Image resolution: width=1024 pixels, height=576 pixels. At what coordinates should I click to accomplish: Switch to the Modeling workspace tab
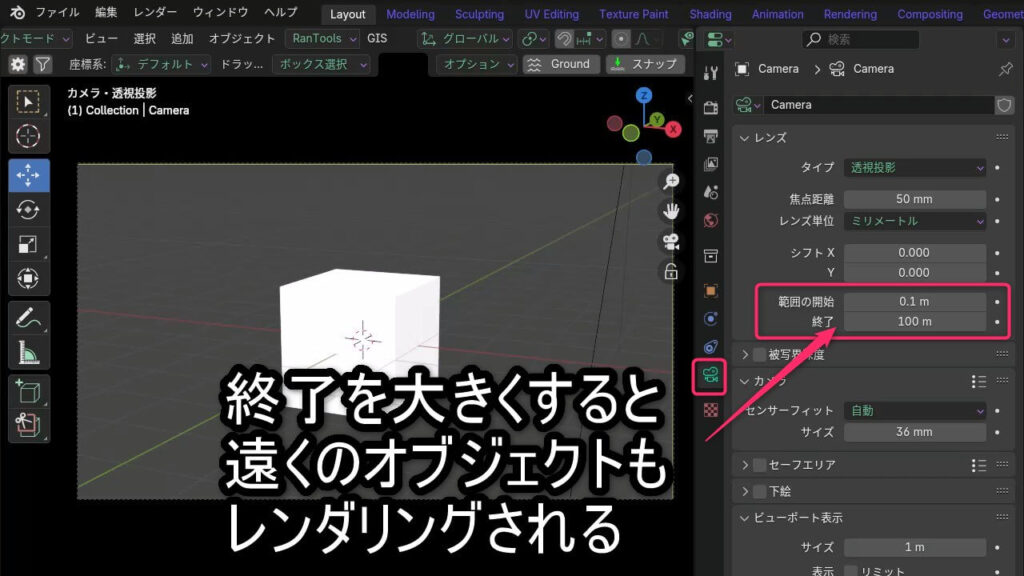tap(410, 14)
